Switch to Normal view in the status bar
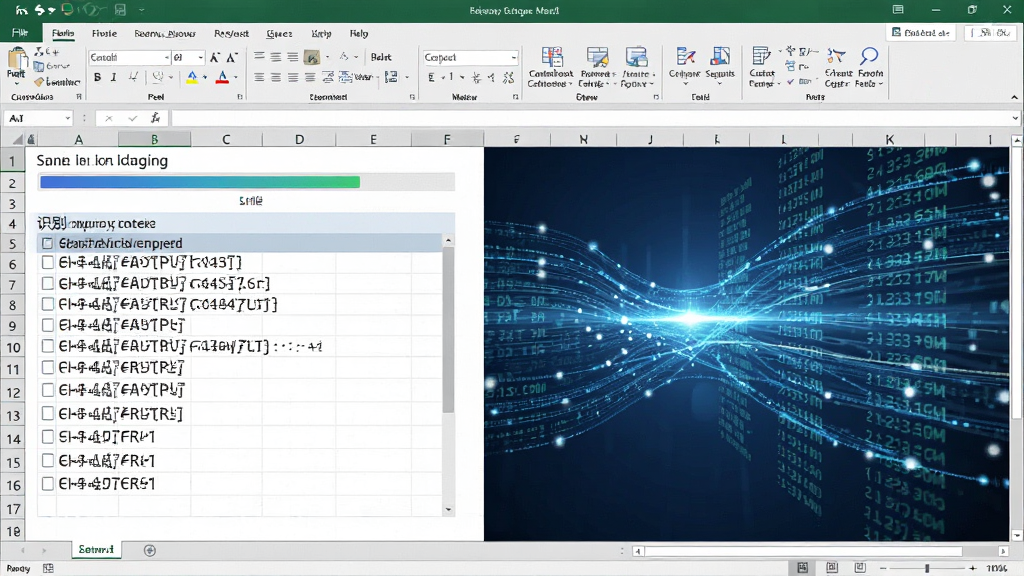The image size is (1024, 576). (803, 568)
